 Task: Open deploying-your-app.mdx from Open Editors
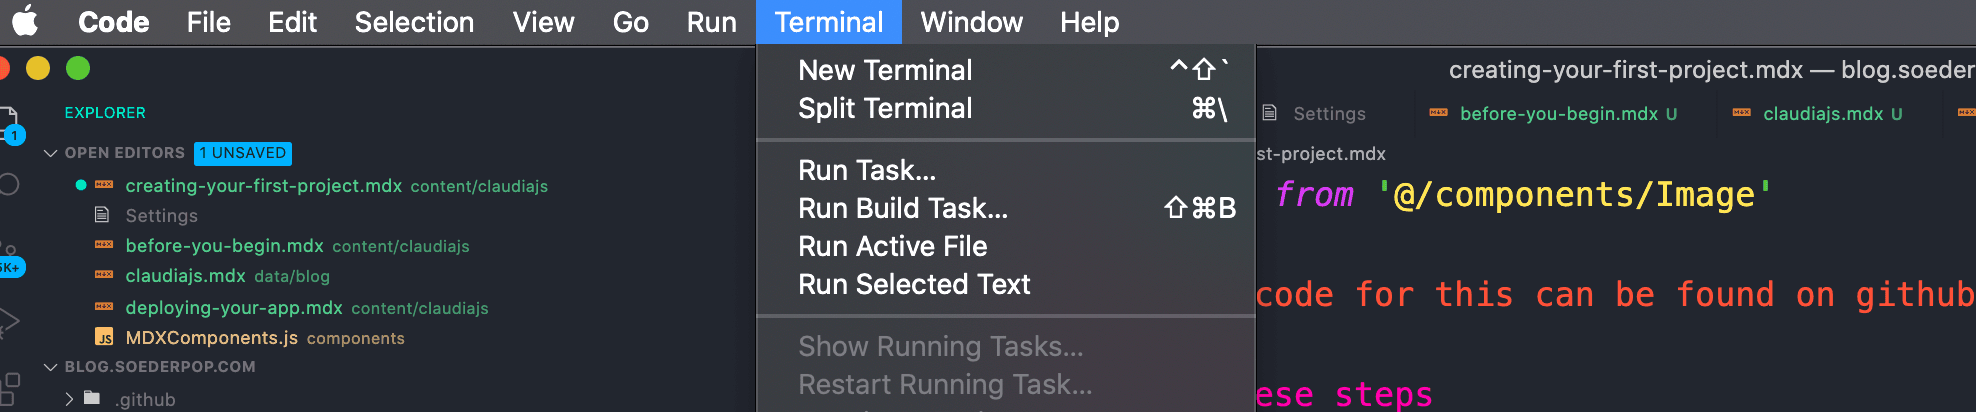tap(234, 308)
